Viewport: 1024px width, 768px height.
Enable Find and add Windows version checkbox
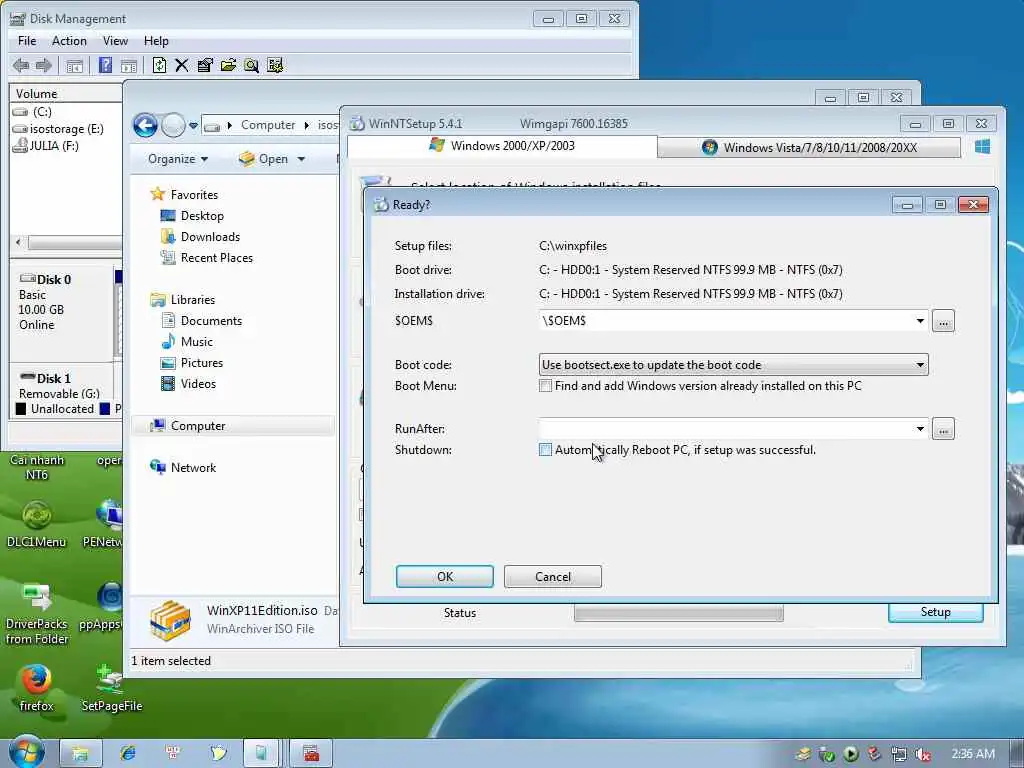pyautogui.click(x=545, y=386)
